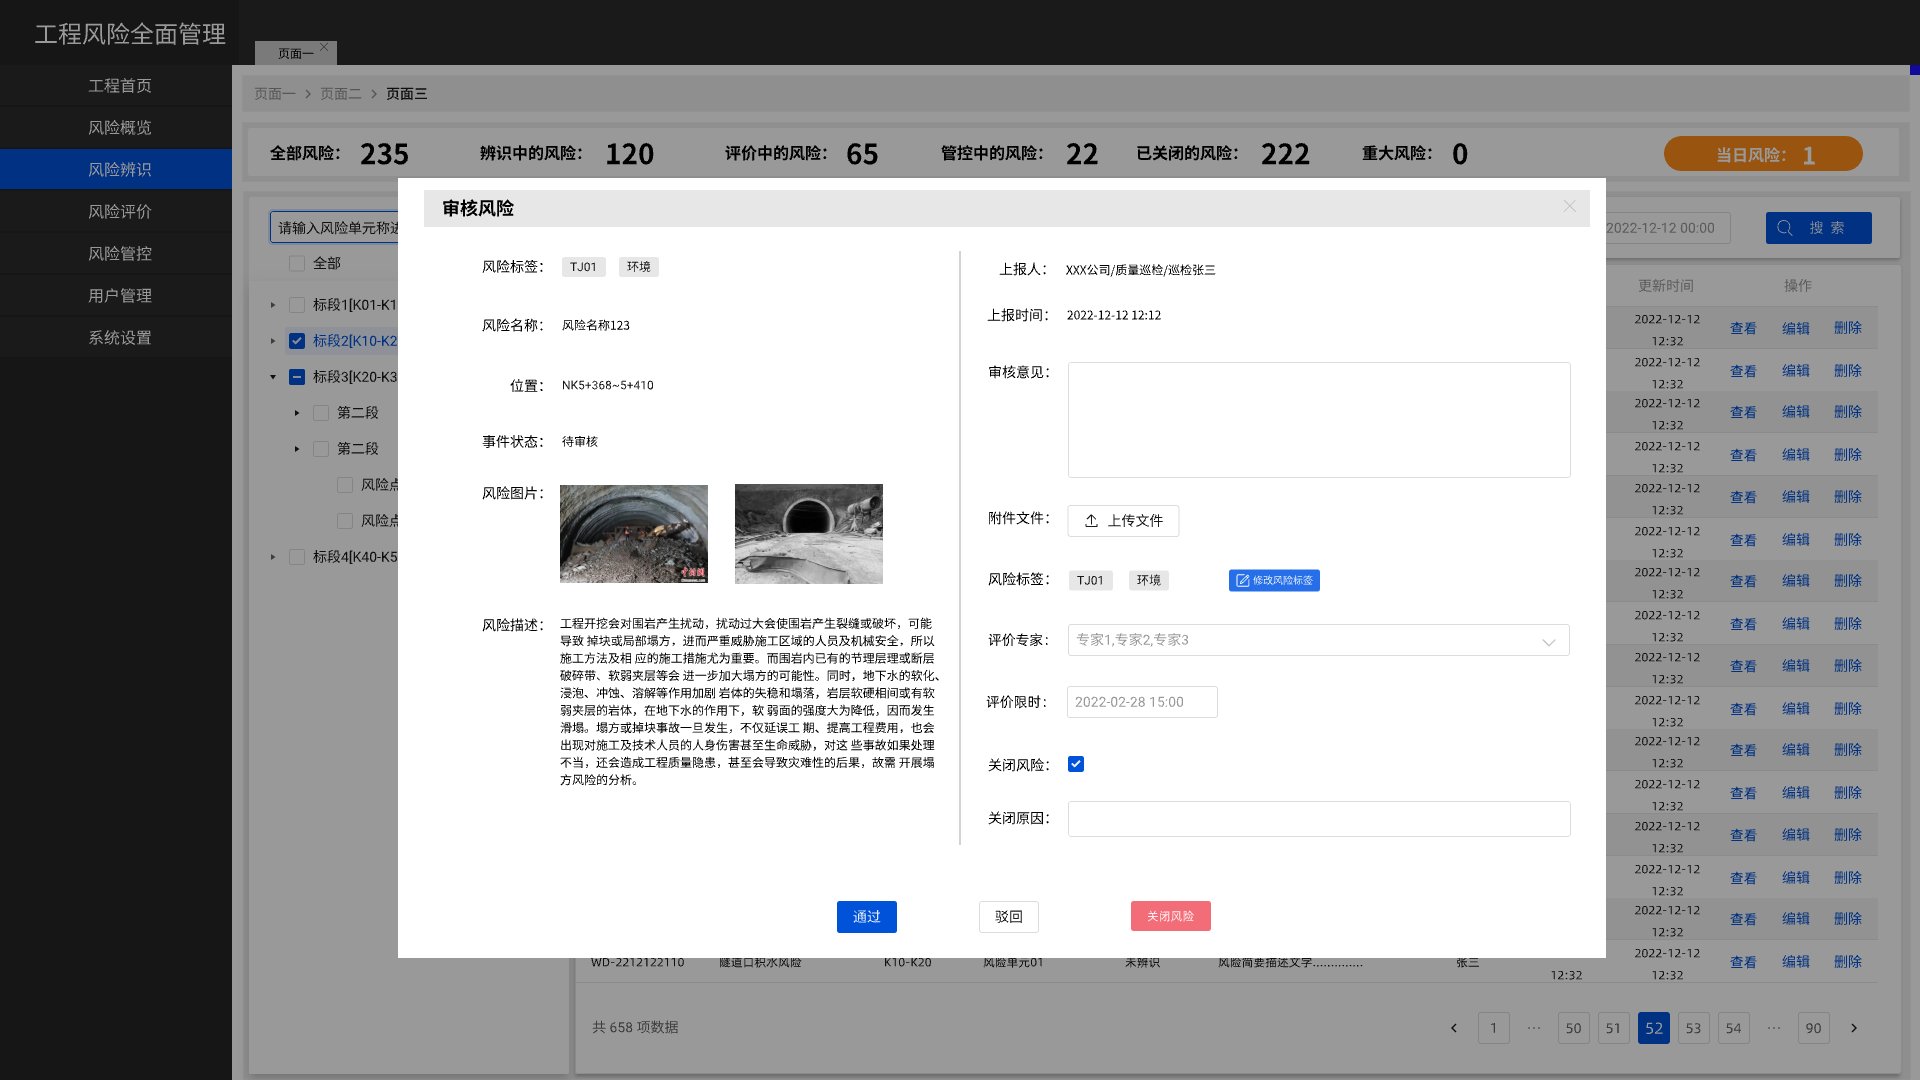Viewport: 1920px width, 1080px height.
Task: Uncheck the 标段2 checkbox
Action: (x=297, y=341)
